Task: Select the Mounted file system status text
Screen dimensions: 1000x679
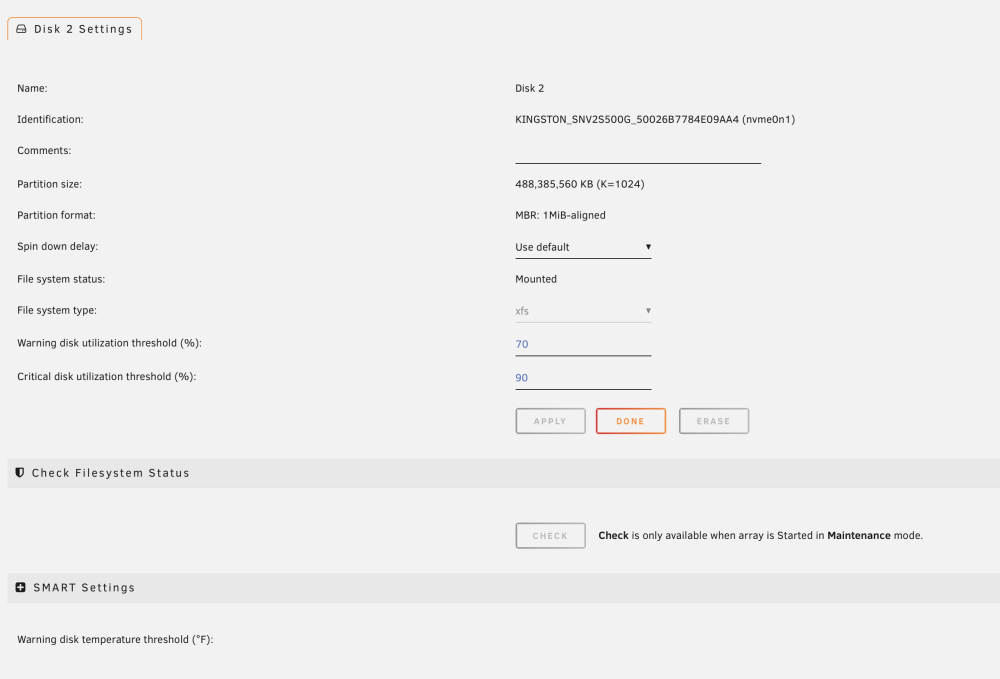Action: [536, 279]
